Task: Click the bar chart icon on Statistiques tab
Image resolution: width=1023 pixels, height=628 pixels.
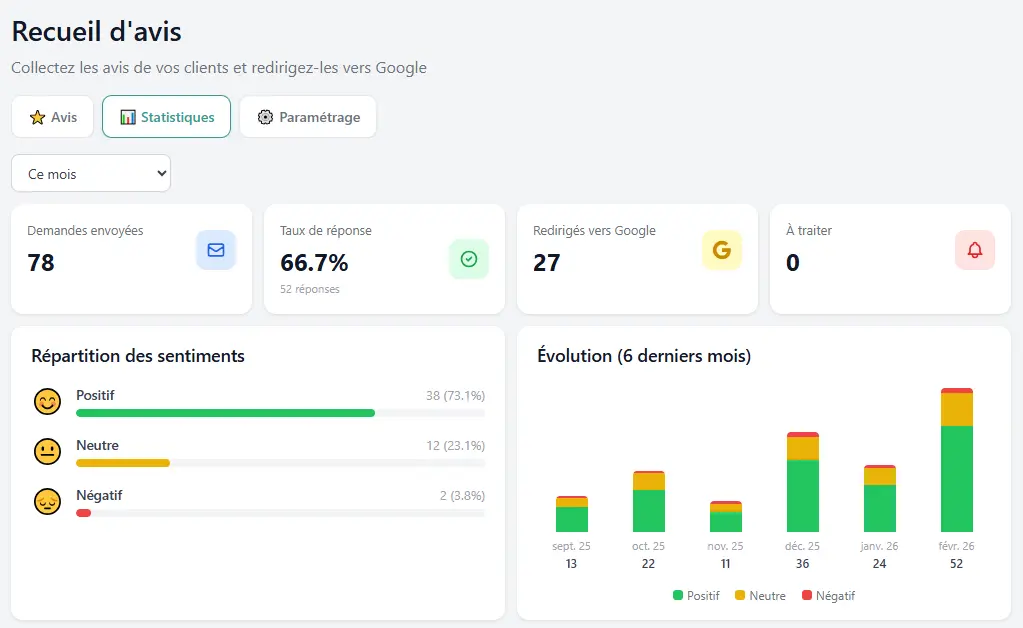Action: coord(126,117)
